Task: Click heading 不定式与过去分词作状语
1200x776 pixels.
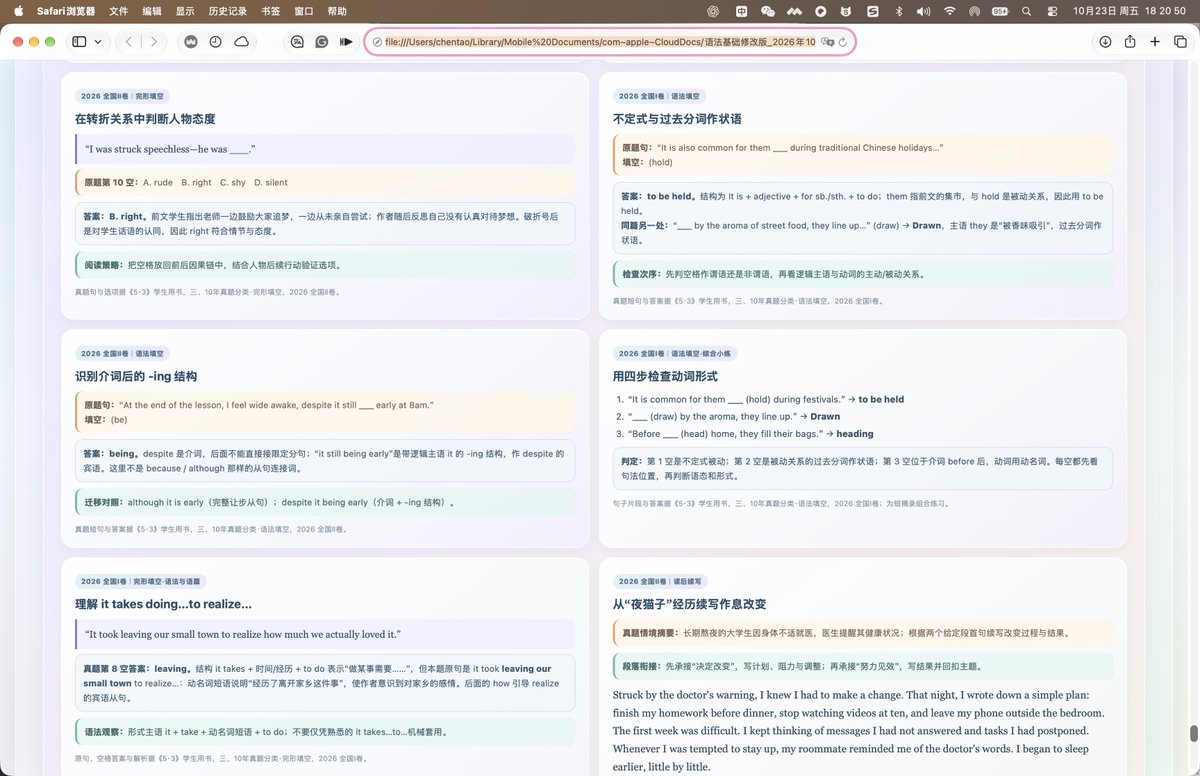Action: 677,119
